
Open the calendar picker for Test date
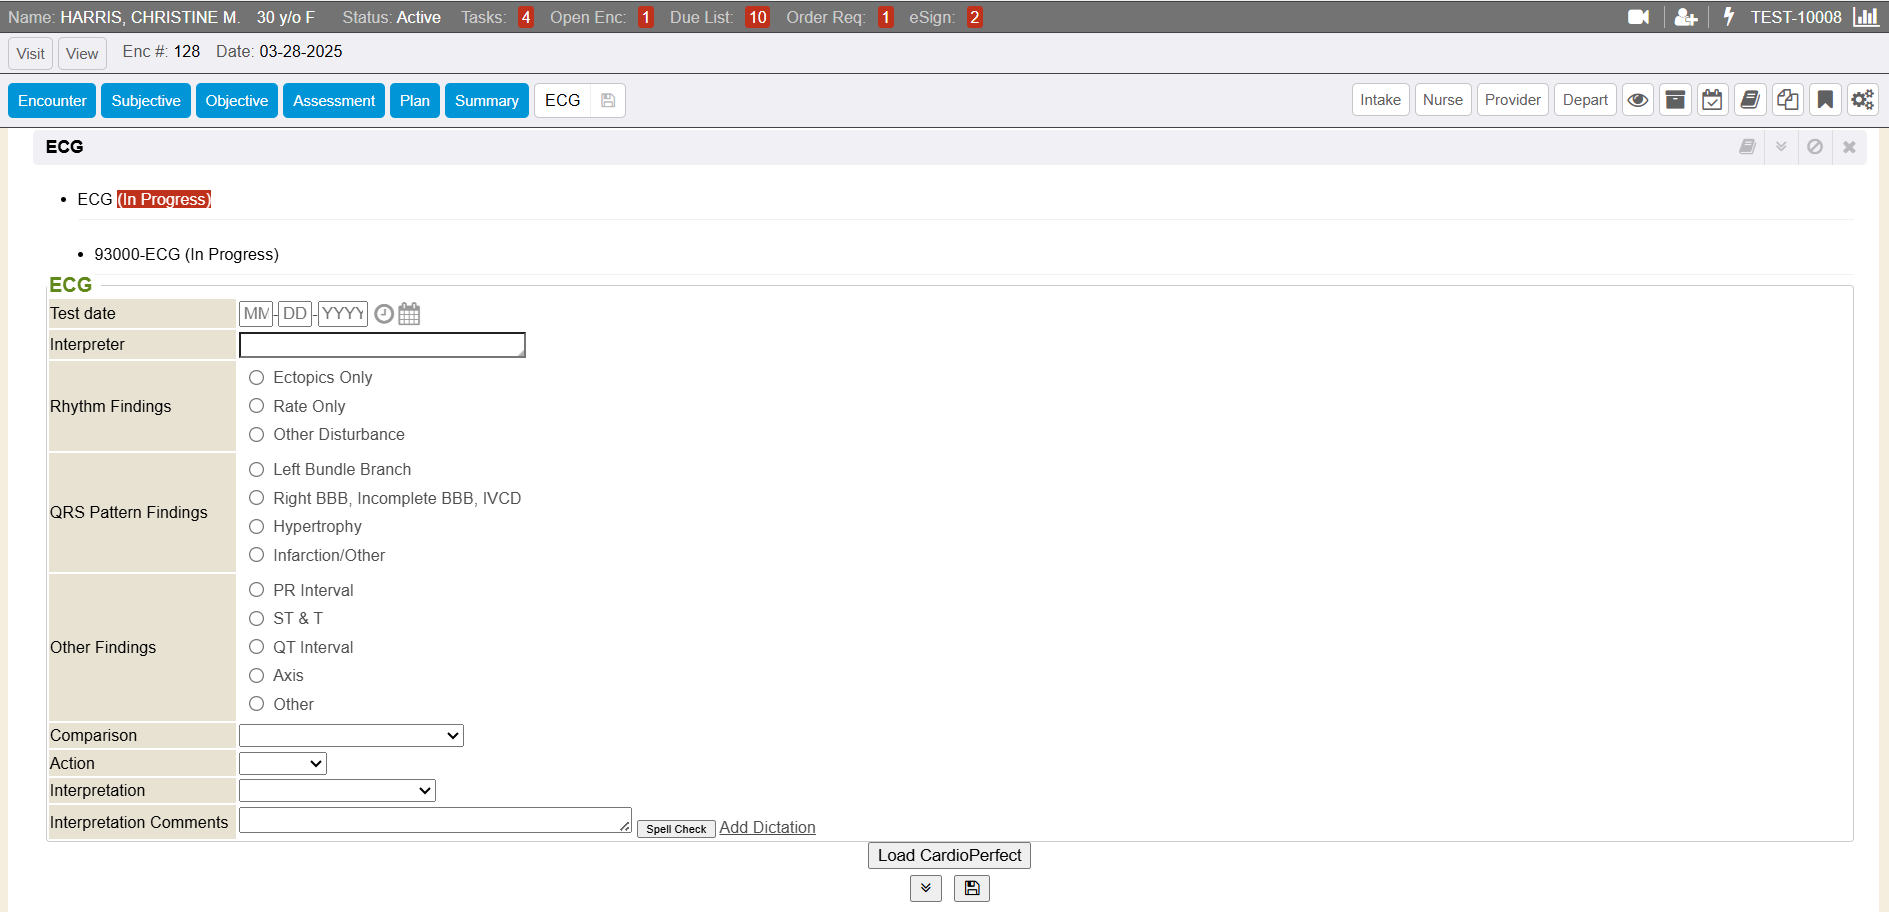click(x=409, y=314)
